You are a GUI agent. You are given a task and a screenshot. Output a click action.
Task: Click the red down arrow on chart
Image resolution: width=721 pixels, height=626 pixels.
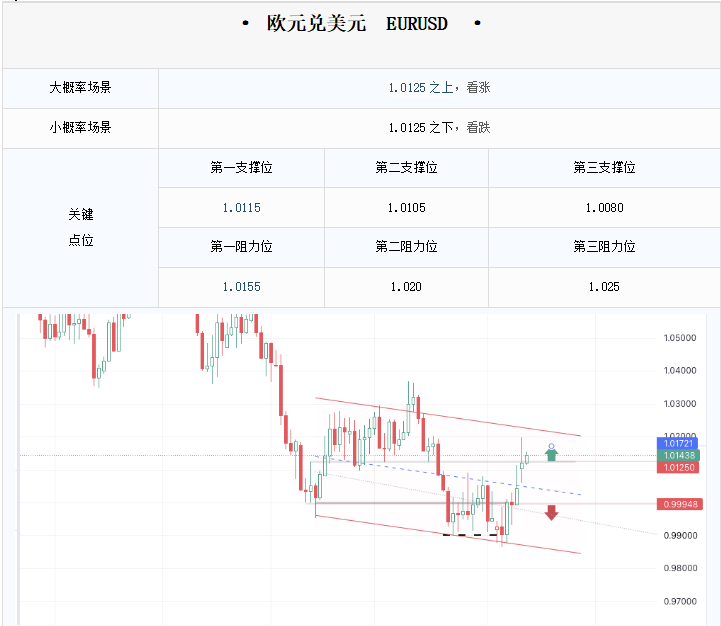point(551,512)
